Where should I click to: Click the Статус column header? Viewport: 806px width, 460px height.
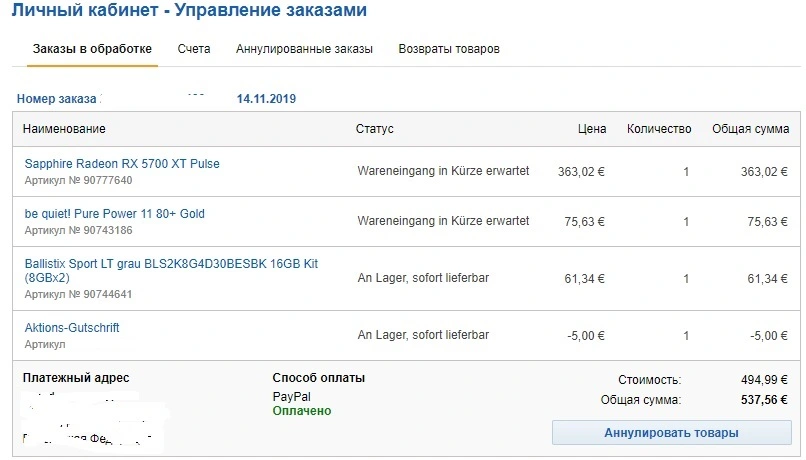374,128
